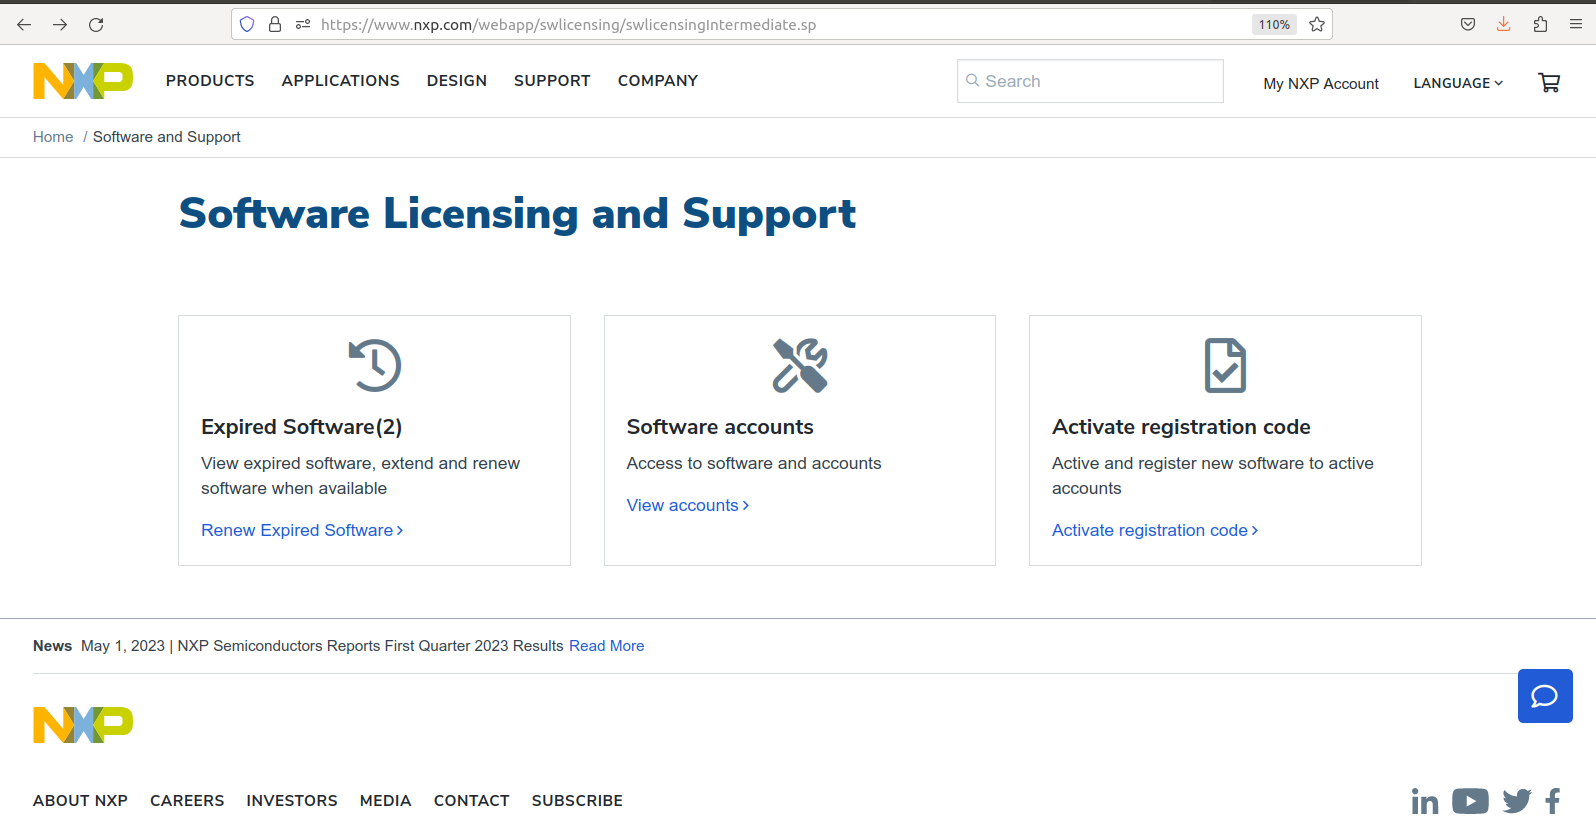Click the live chat bubble button
Screen dimensions: 1596x833
click(x=1544, y=696)
